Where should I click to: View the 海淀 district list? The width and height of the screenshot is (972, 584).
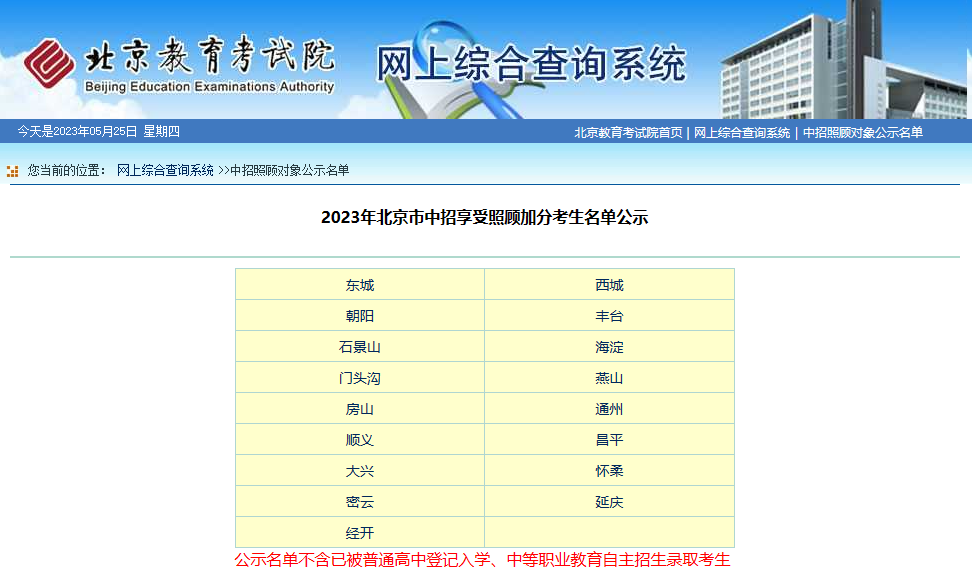point(609,347)
